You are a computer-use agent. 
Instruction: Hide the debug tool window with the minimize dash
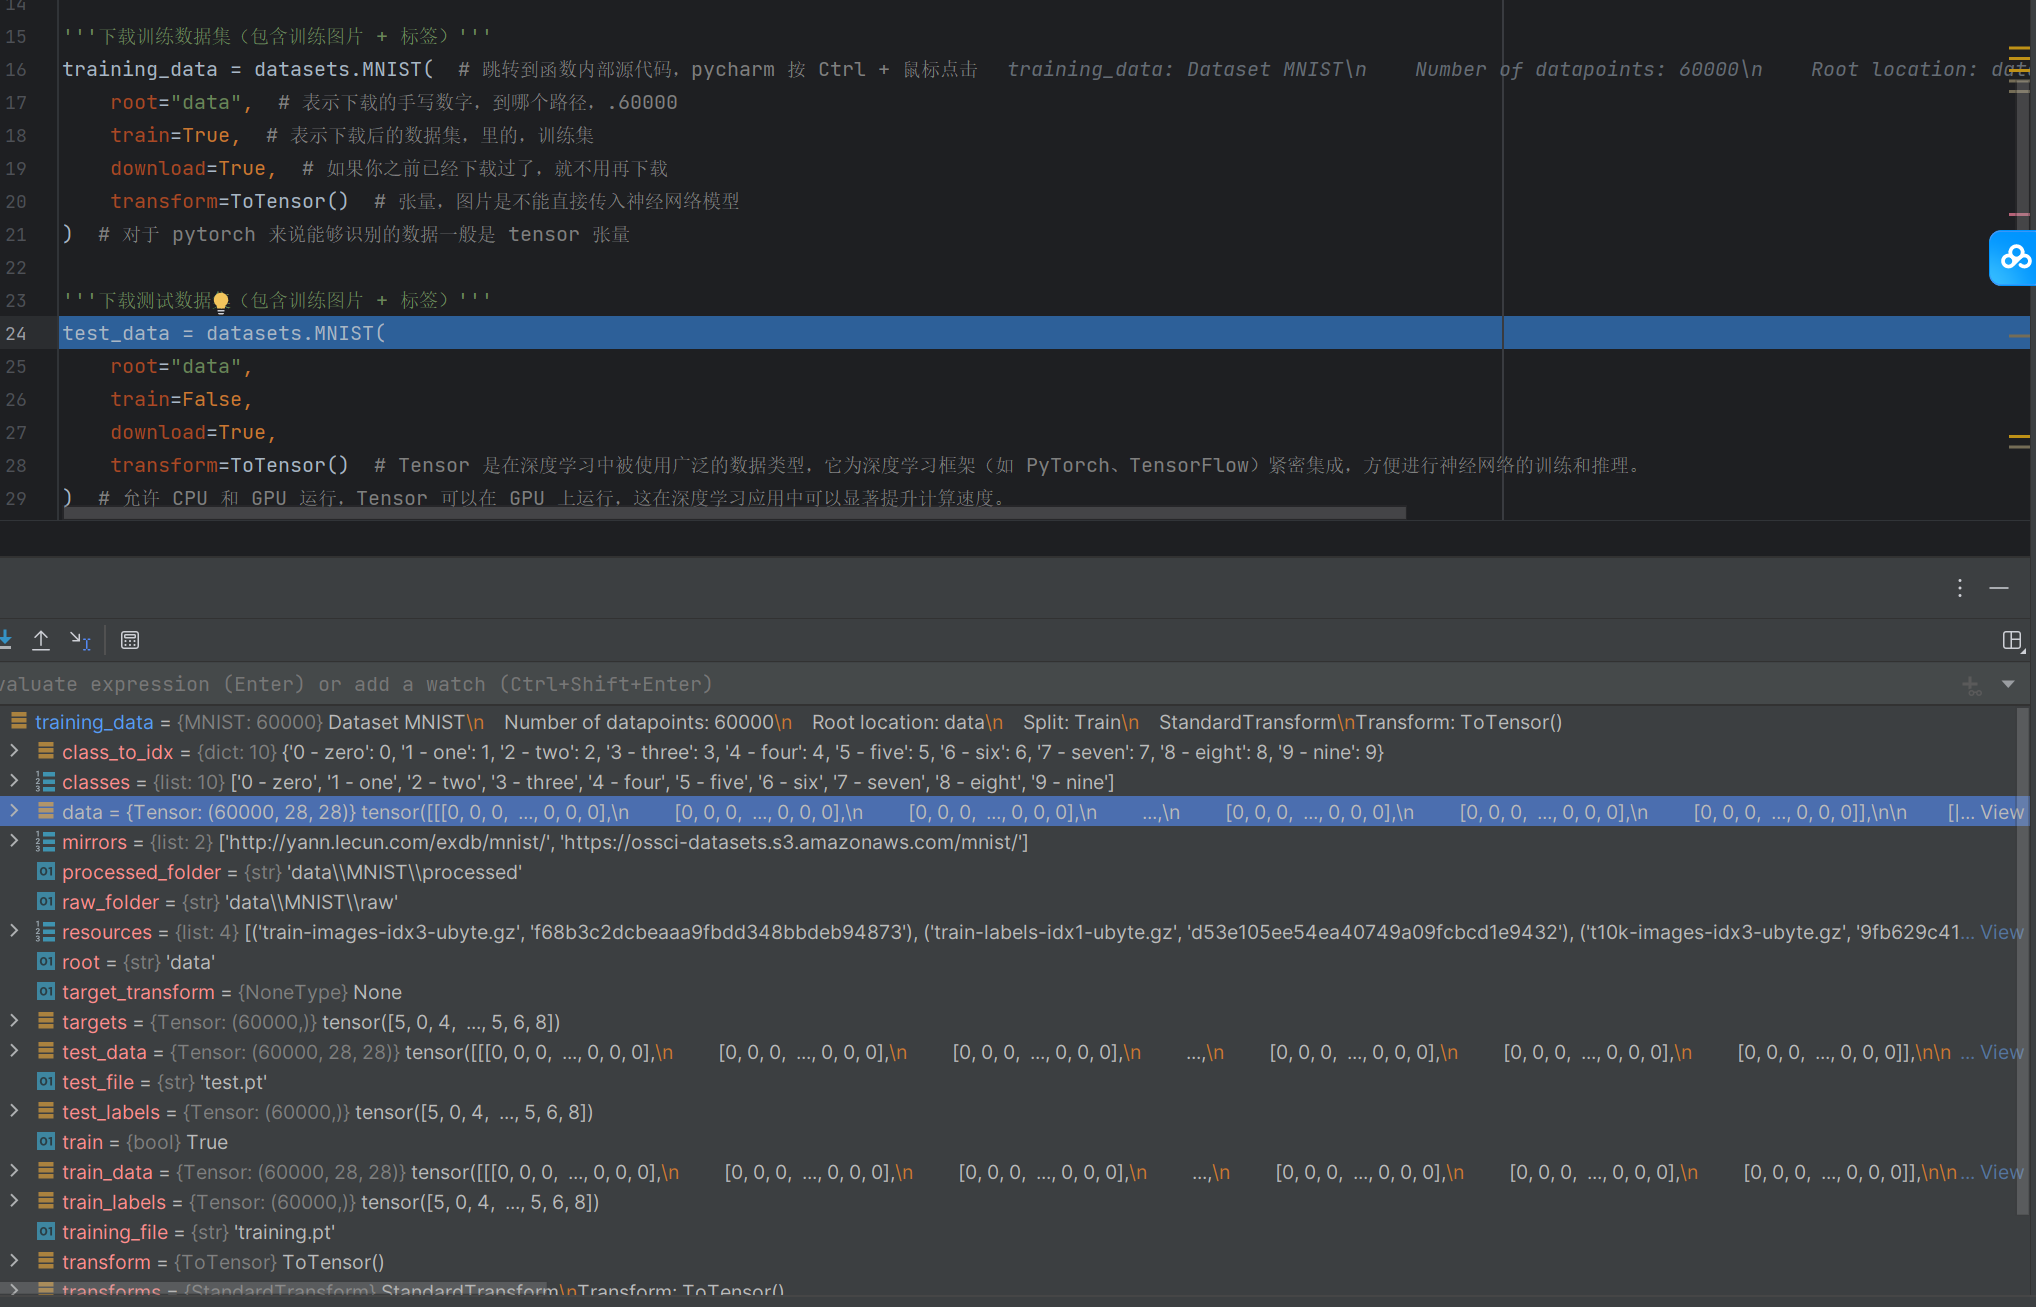(1999, 588)
